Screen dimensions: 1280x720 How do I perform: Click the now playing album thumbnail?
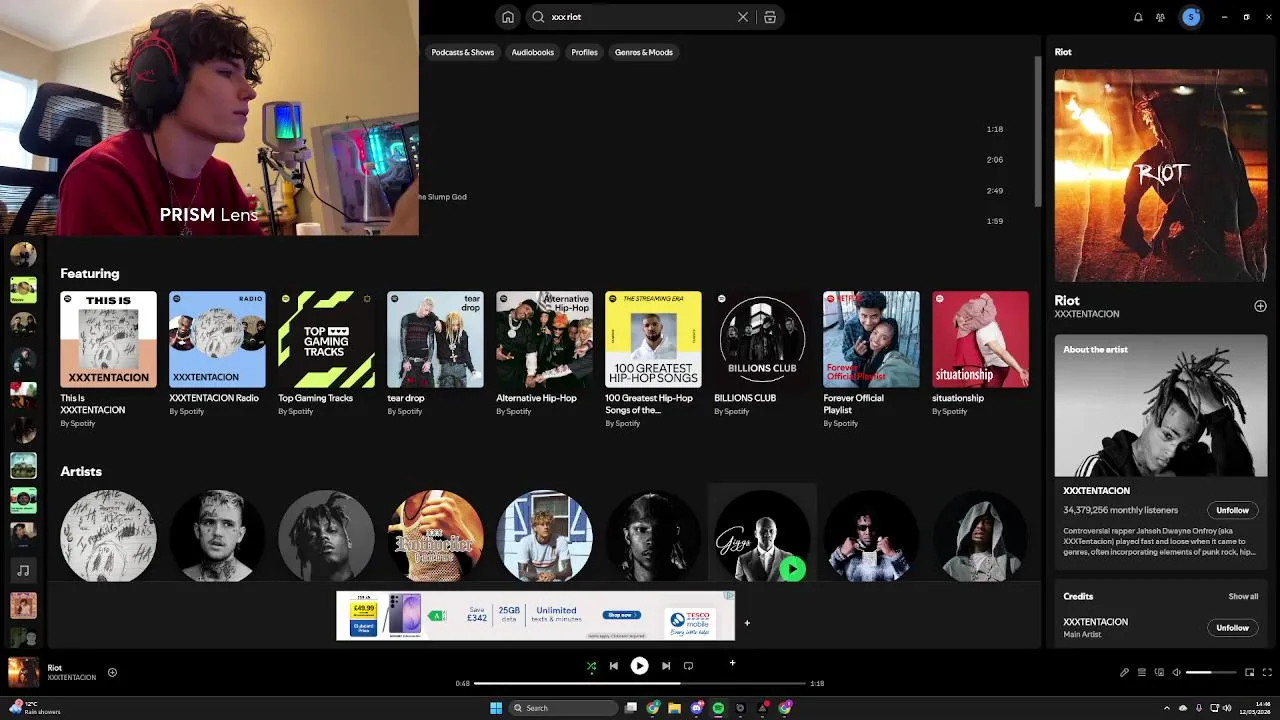pos(23,672)
